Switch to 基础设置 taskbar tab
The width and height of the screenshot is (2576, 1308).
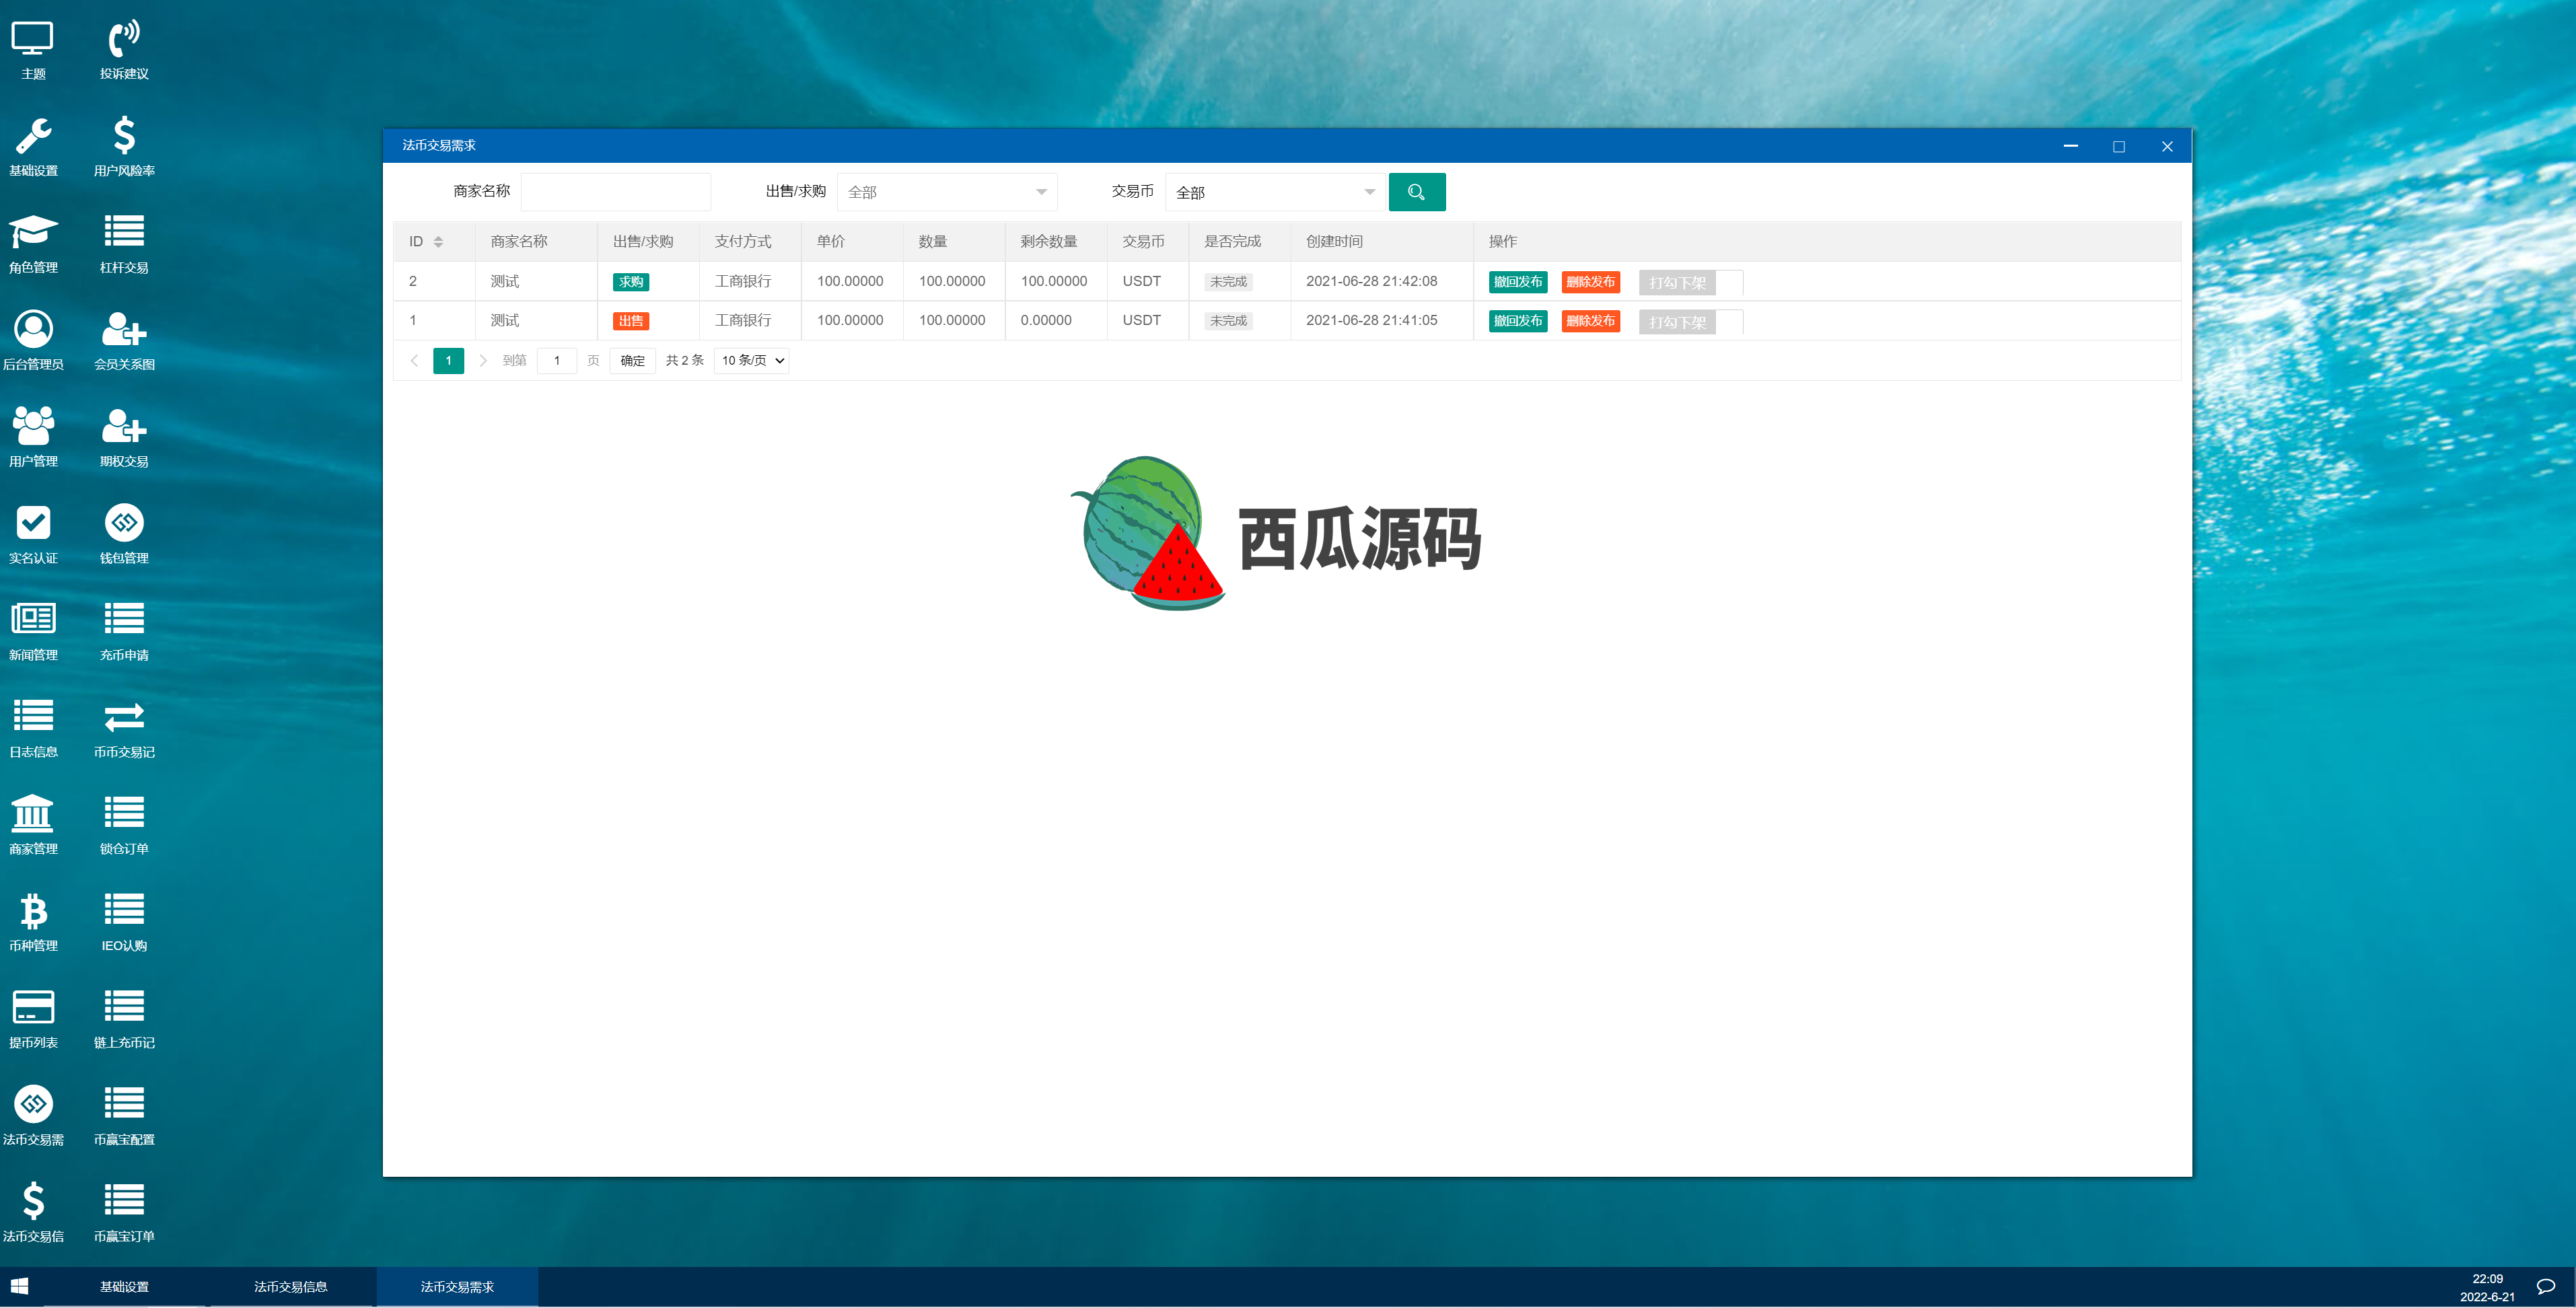(x=124, y=1287)
